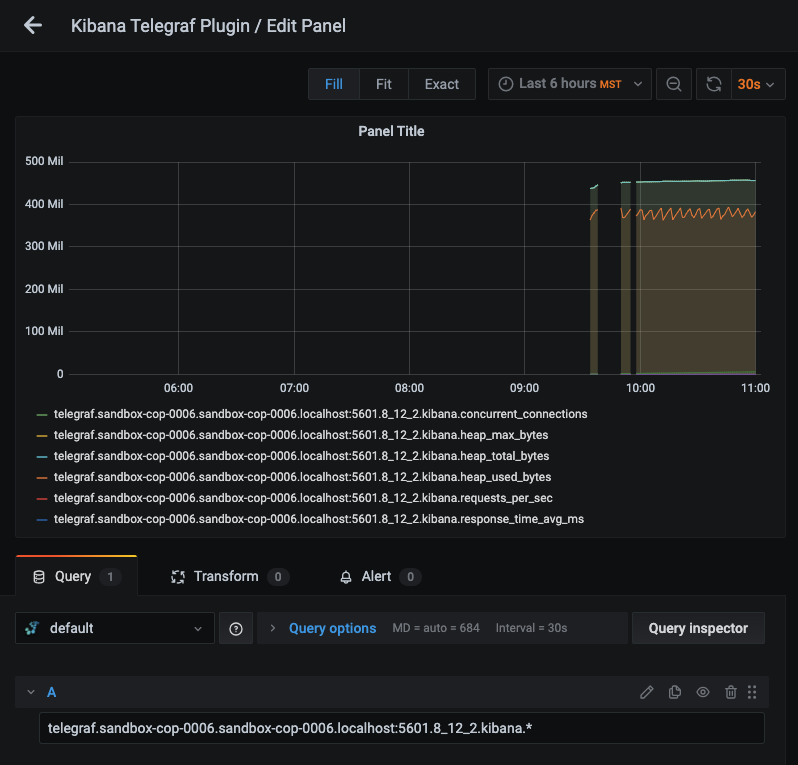Open color picker for heap_total_bytes cyan swatch

point(42,457)
